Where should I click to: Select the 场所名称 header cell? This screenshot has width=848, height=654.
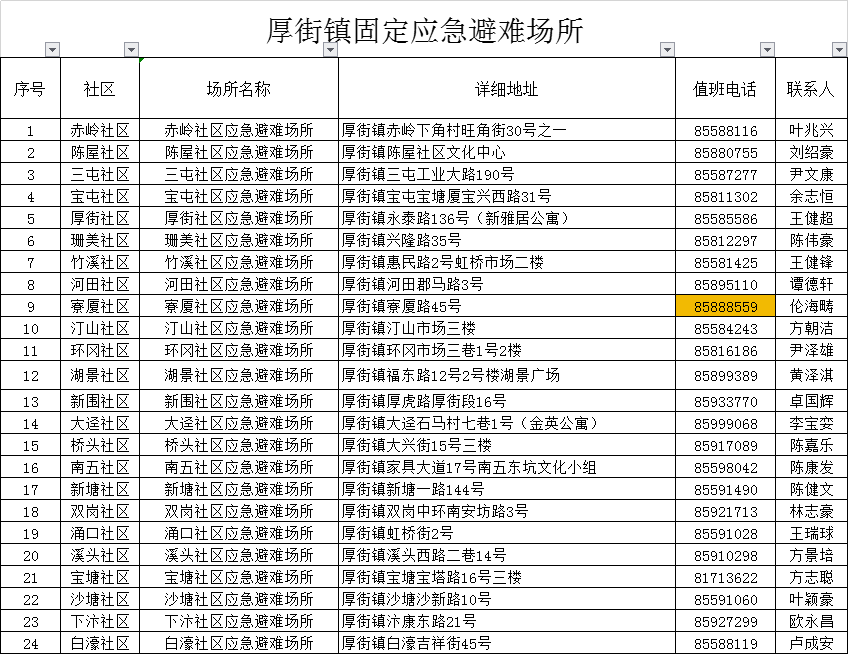coord(238,89)
